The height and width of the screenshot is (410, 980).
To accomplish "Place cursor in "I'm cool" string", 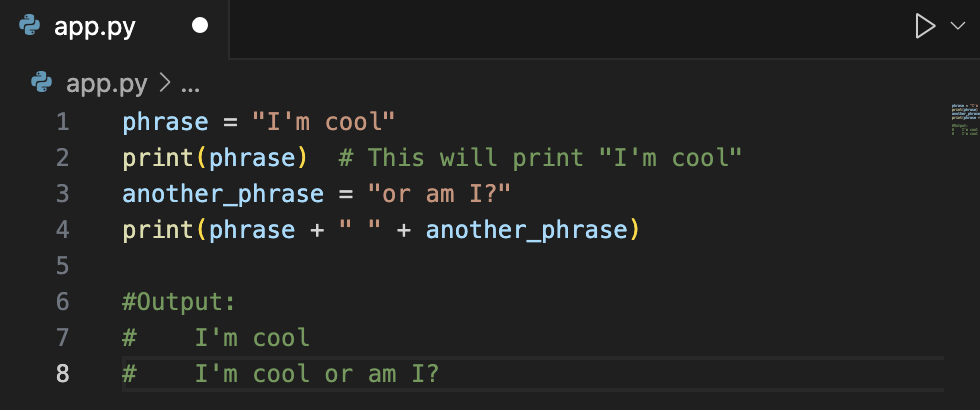I will pos(323,121).
